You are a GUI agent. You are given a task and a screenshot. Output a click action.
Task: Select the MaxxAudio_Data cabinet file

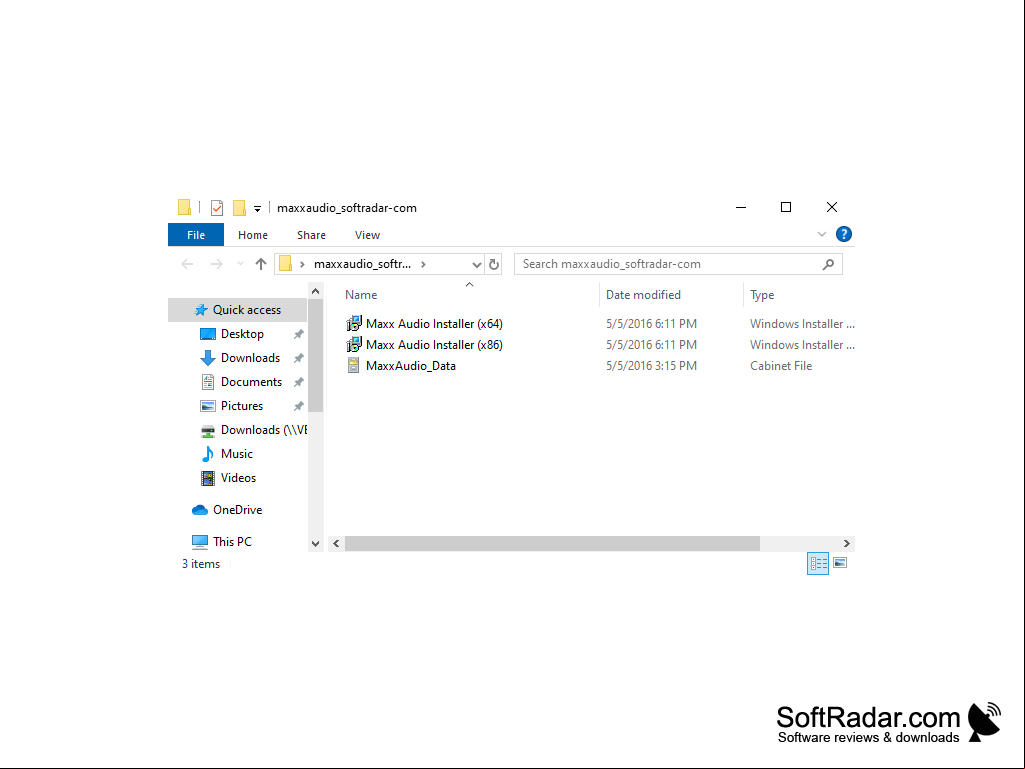pos(411,366)
